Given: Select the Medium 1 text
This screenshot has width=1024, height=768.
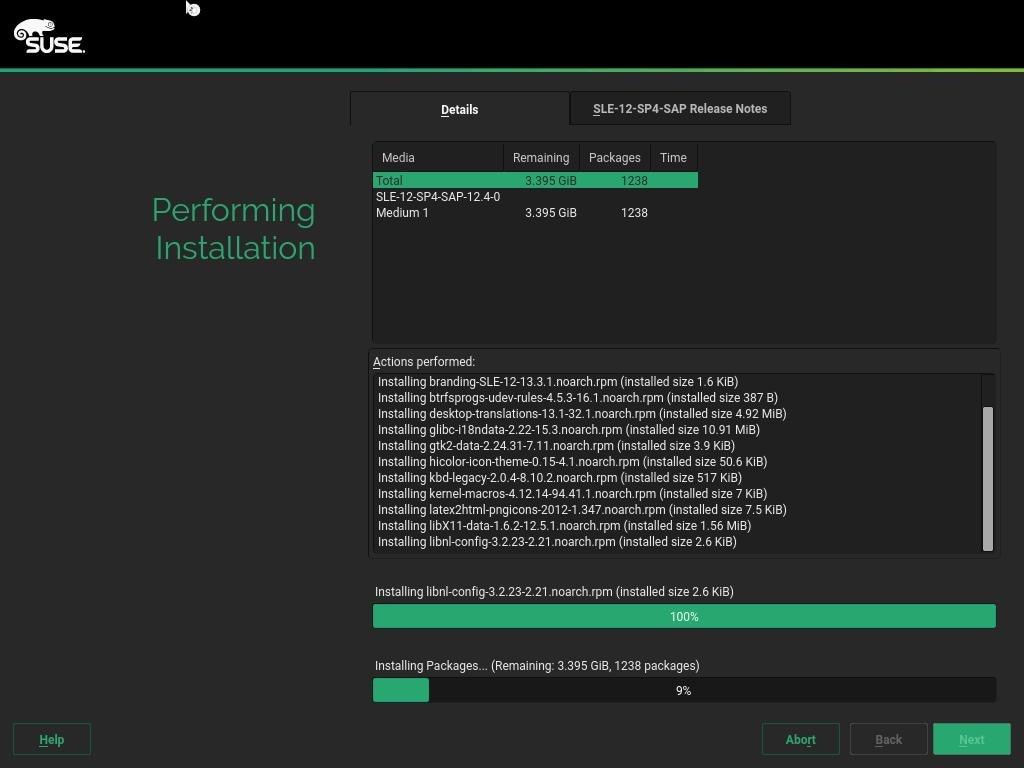Looking at the screenshot, I should 402,213.
